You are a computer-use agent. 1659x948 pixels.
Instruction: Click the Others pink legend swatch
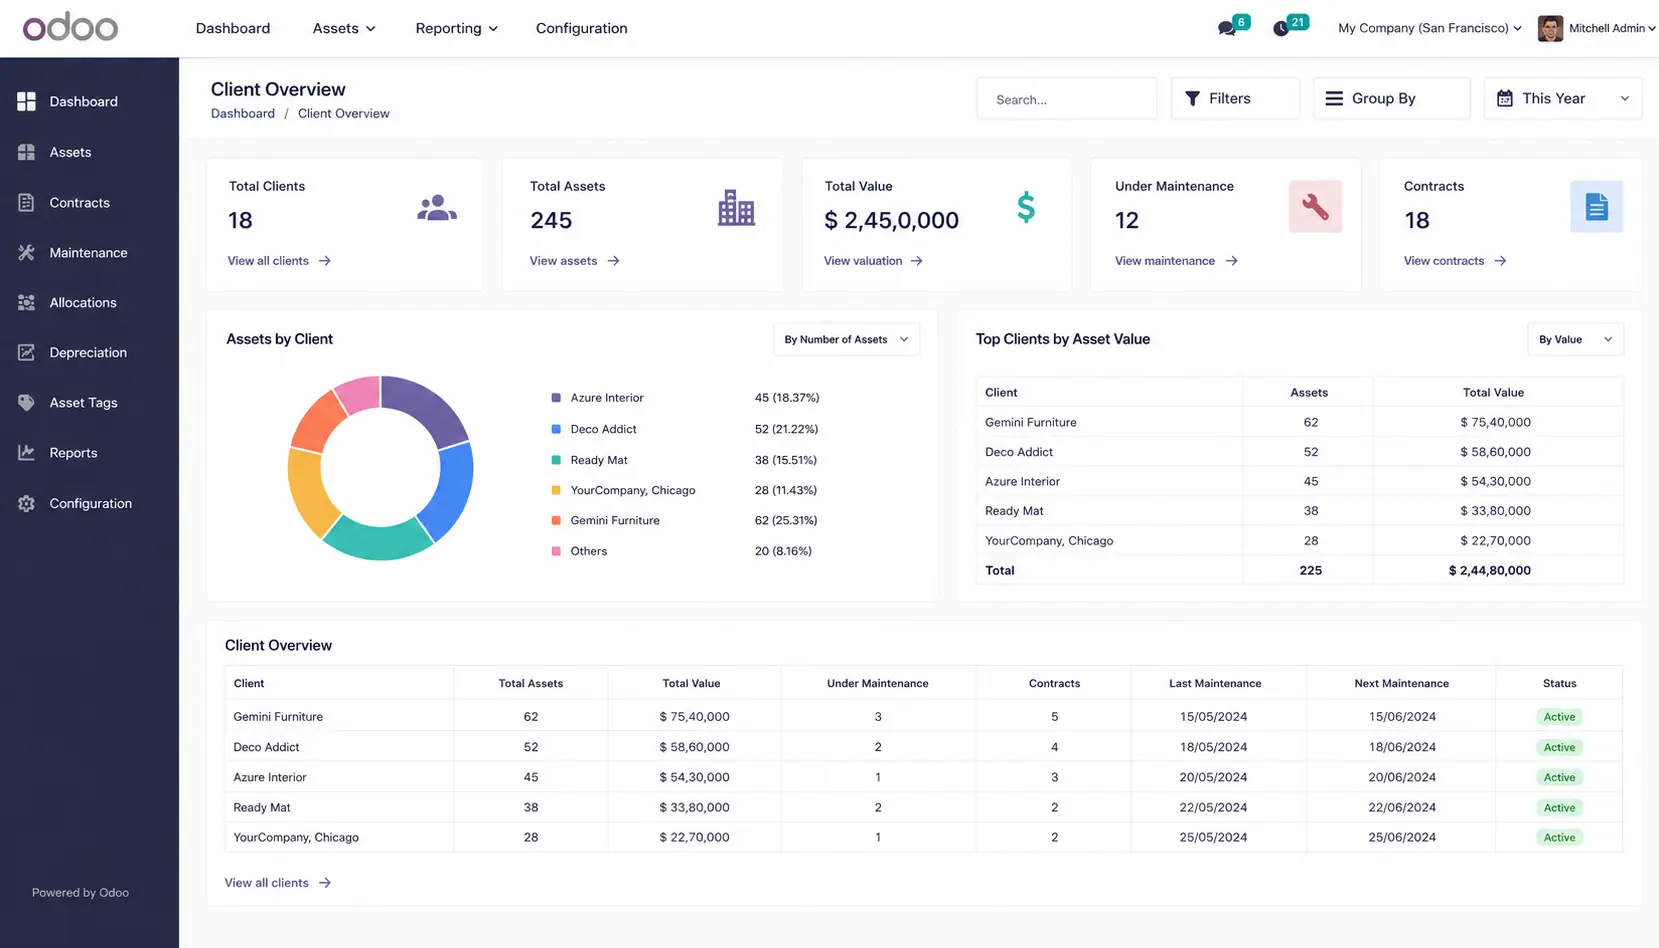click(556, 551)
